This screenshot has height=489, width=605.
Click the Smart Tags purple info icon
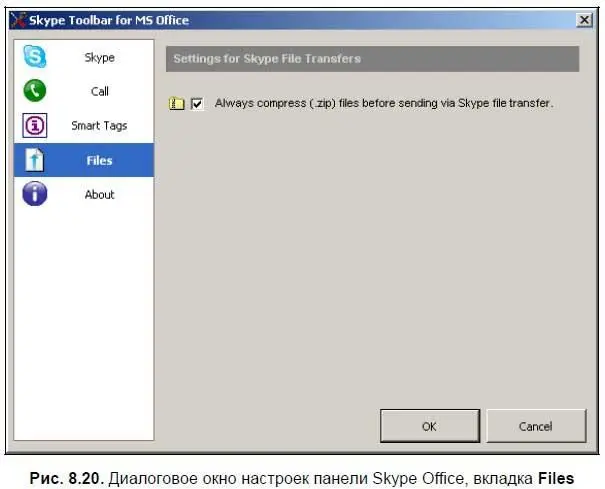[x=35, y=125]
